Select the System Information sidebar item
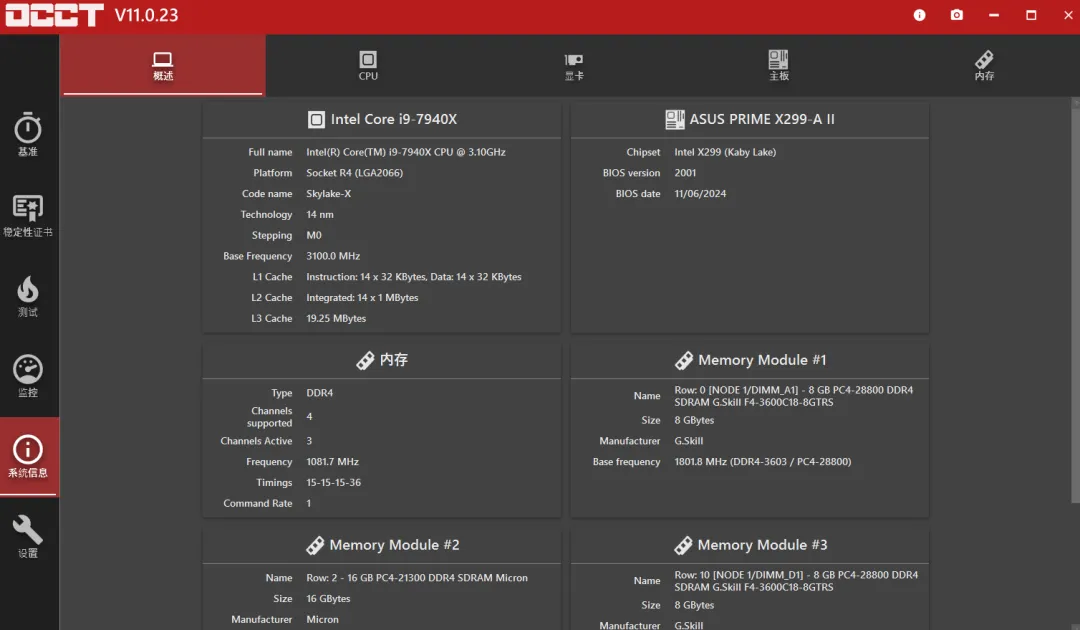The width and height of the screenshot is (1080, 630). pos(28,456)
